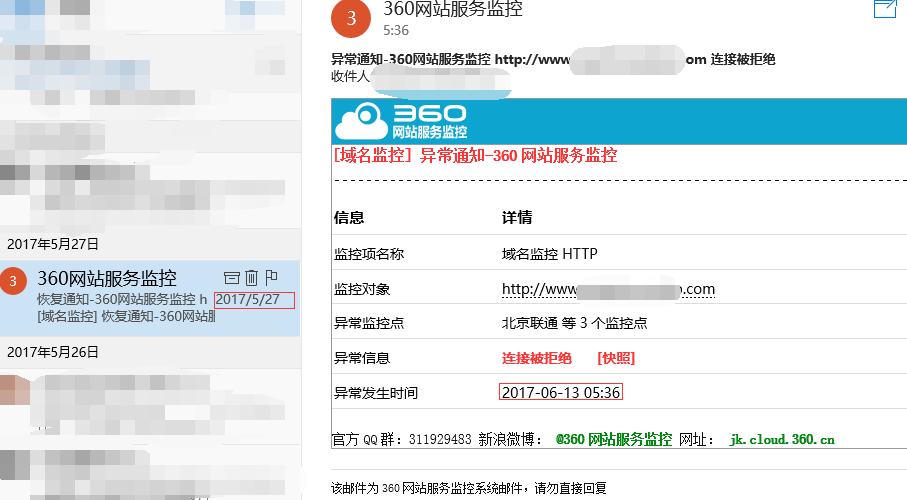Click the large sender avatar in the email header

(351, 18)
